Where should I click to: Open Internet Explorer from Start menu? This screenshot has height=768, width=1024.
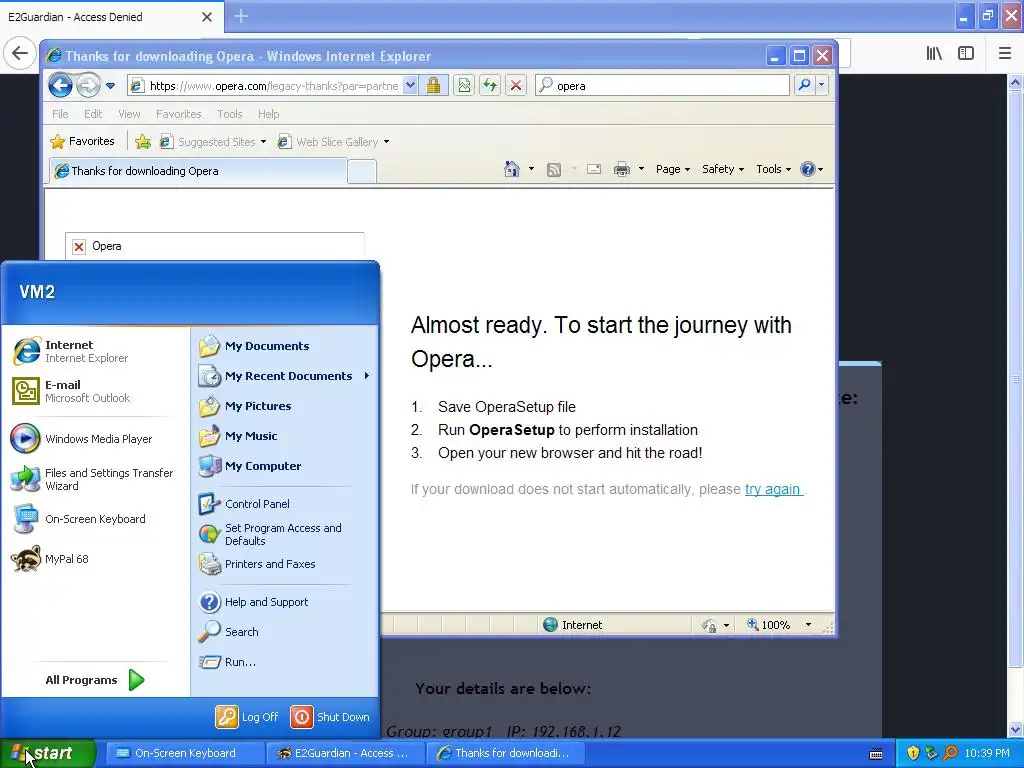click(x=95, y=351)
